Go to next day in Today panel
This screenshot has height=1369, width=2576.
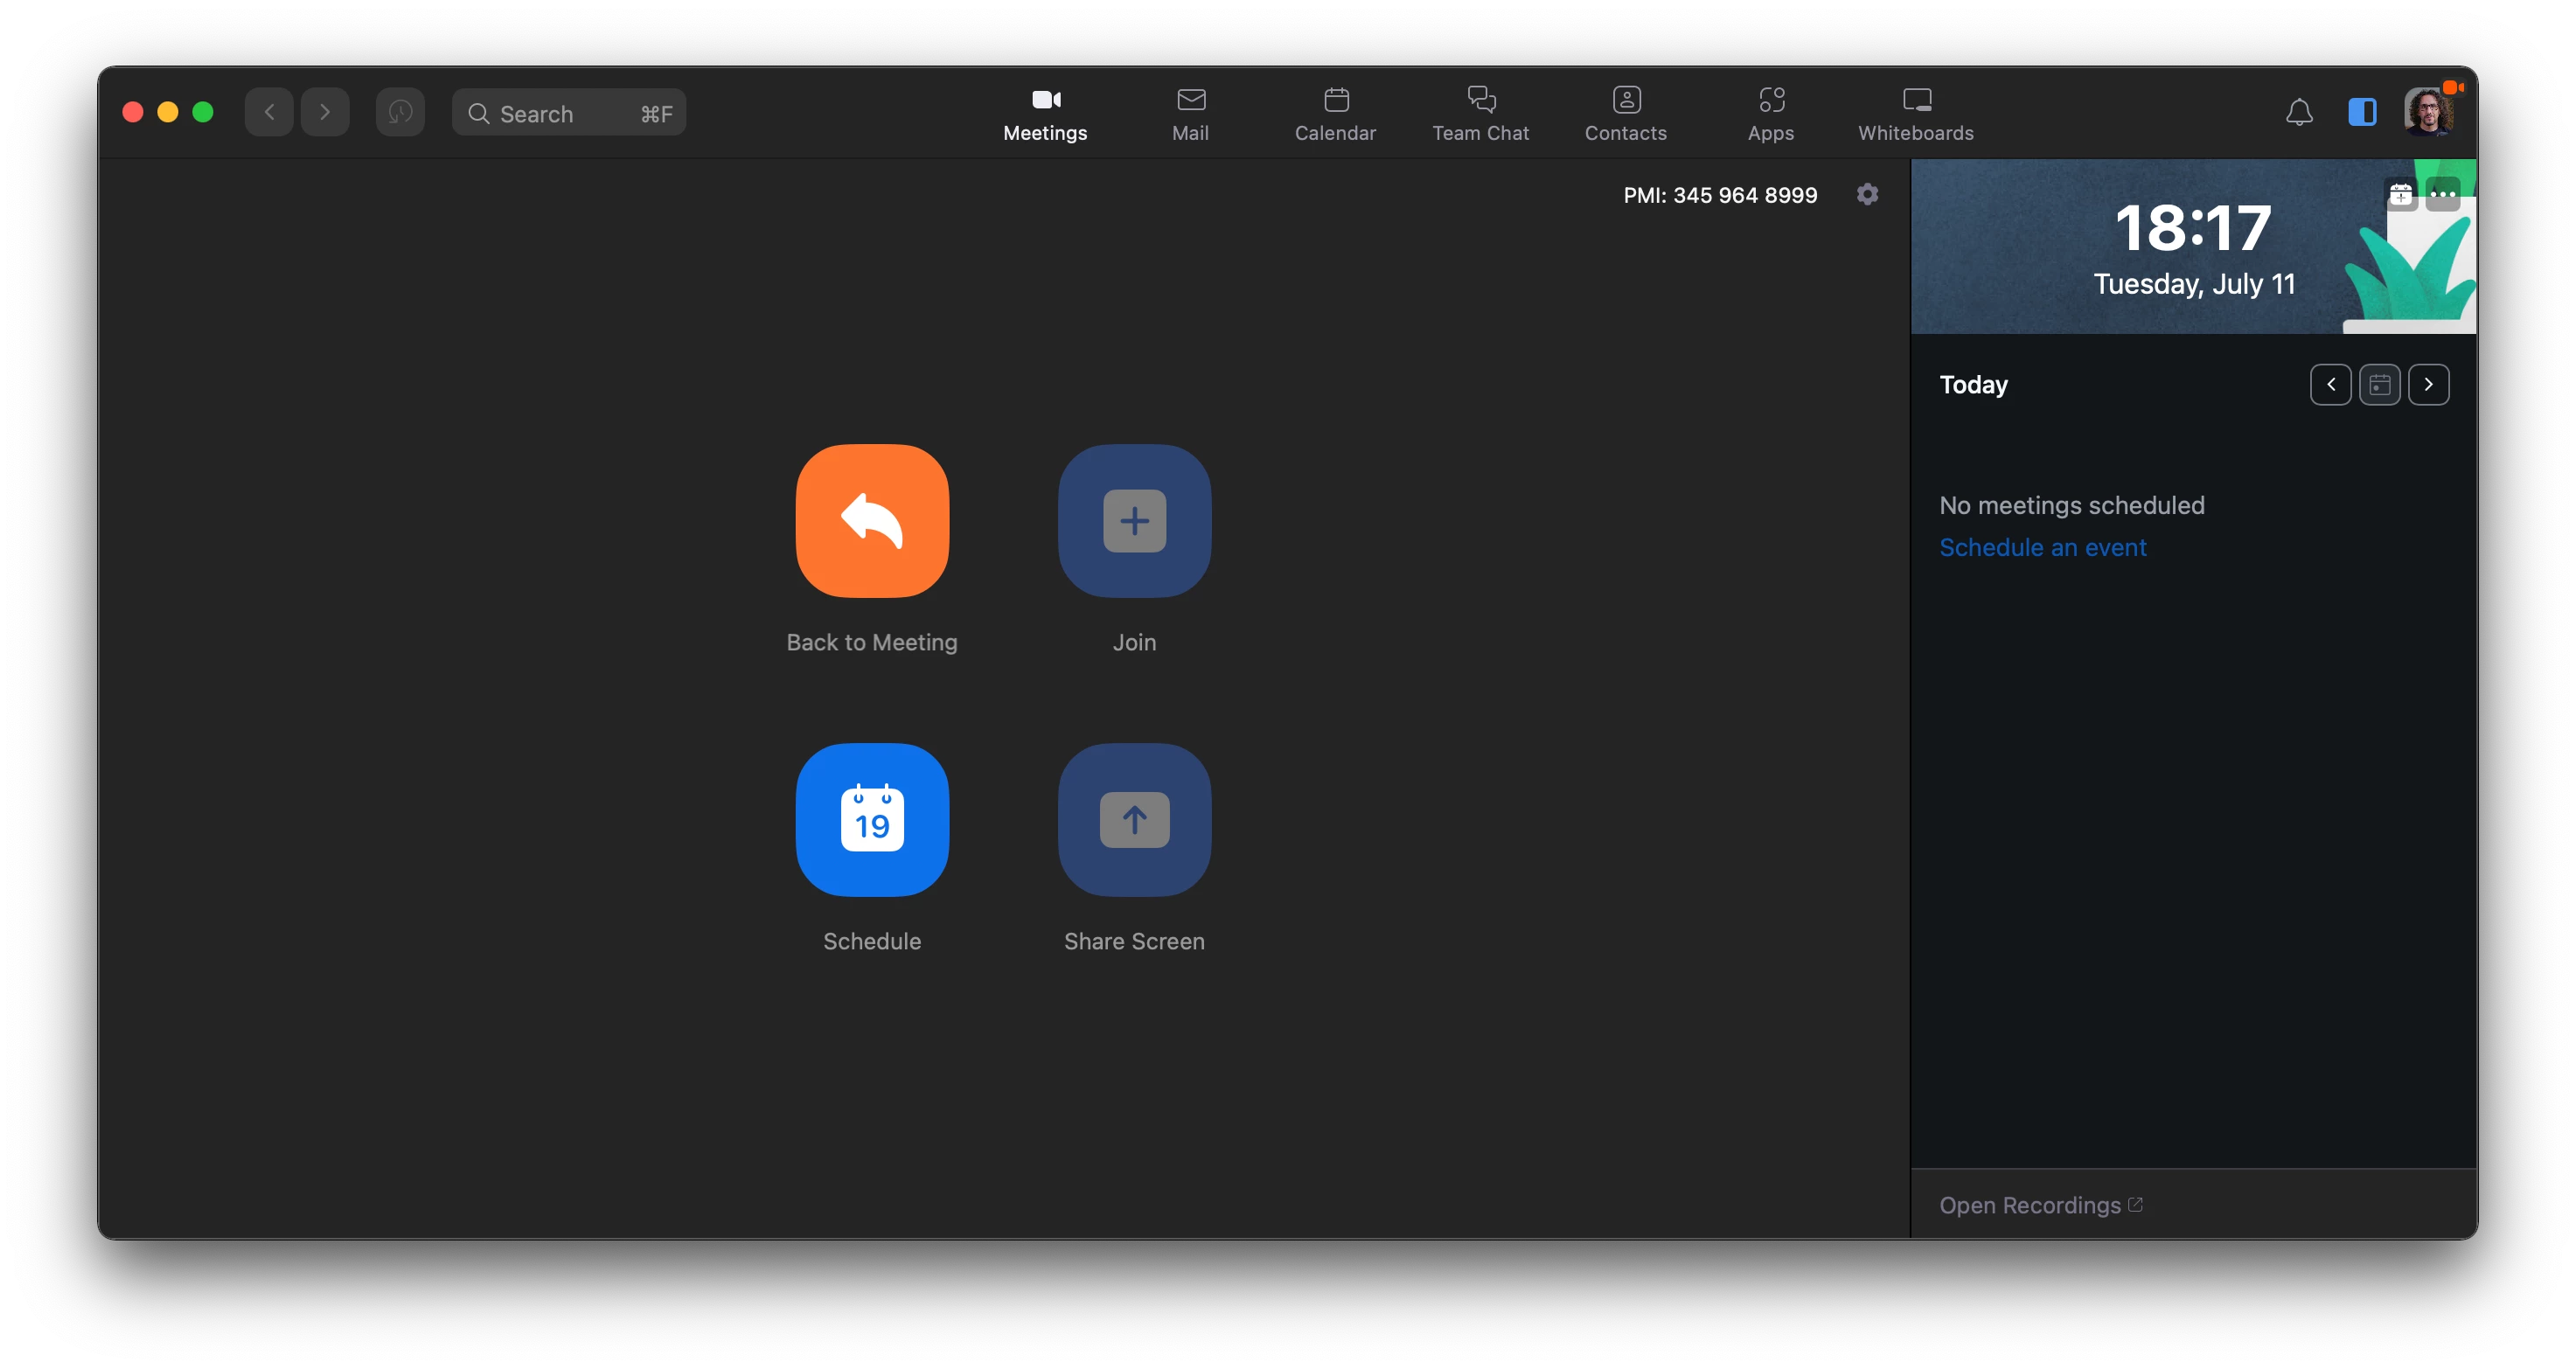pyautogui.click(x=2428, y=384)
